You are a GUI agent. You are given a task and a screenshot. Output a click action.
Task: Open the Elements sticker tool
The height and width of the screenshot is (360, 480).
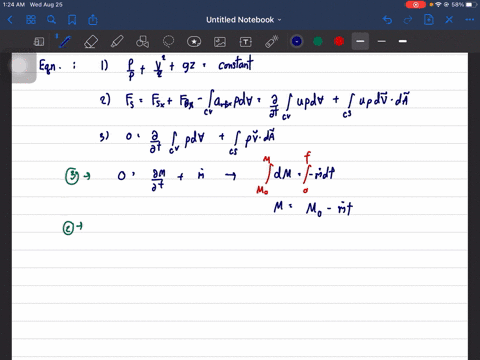[x=194, y=42]
